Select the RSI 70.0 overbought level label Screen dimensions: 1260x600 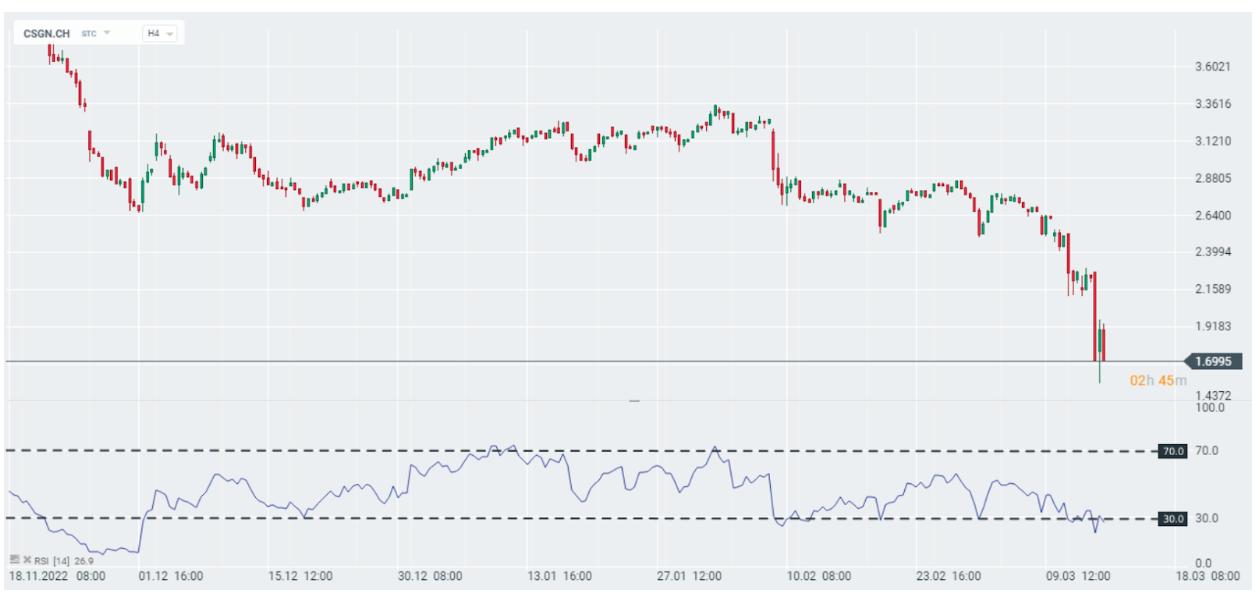(1171, 451)
